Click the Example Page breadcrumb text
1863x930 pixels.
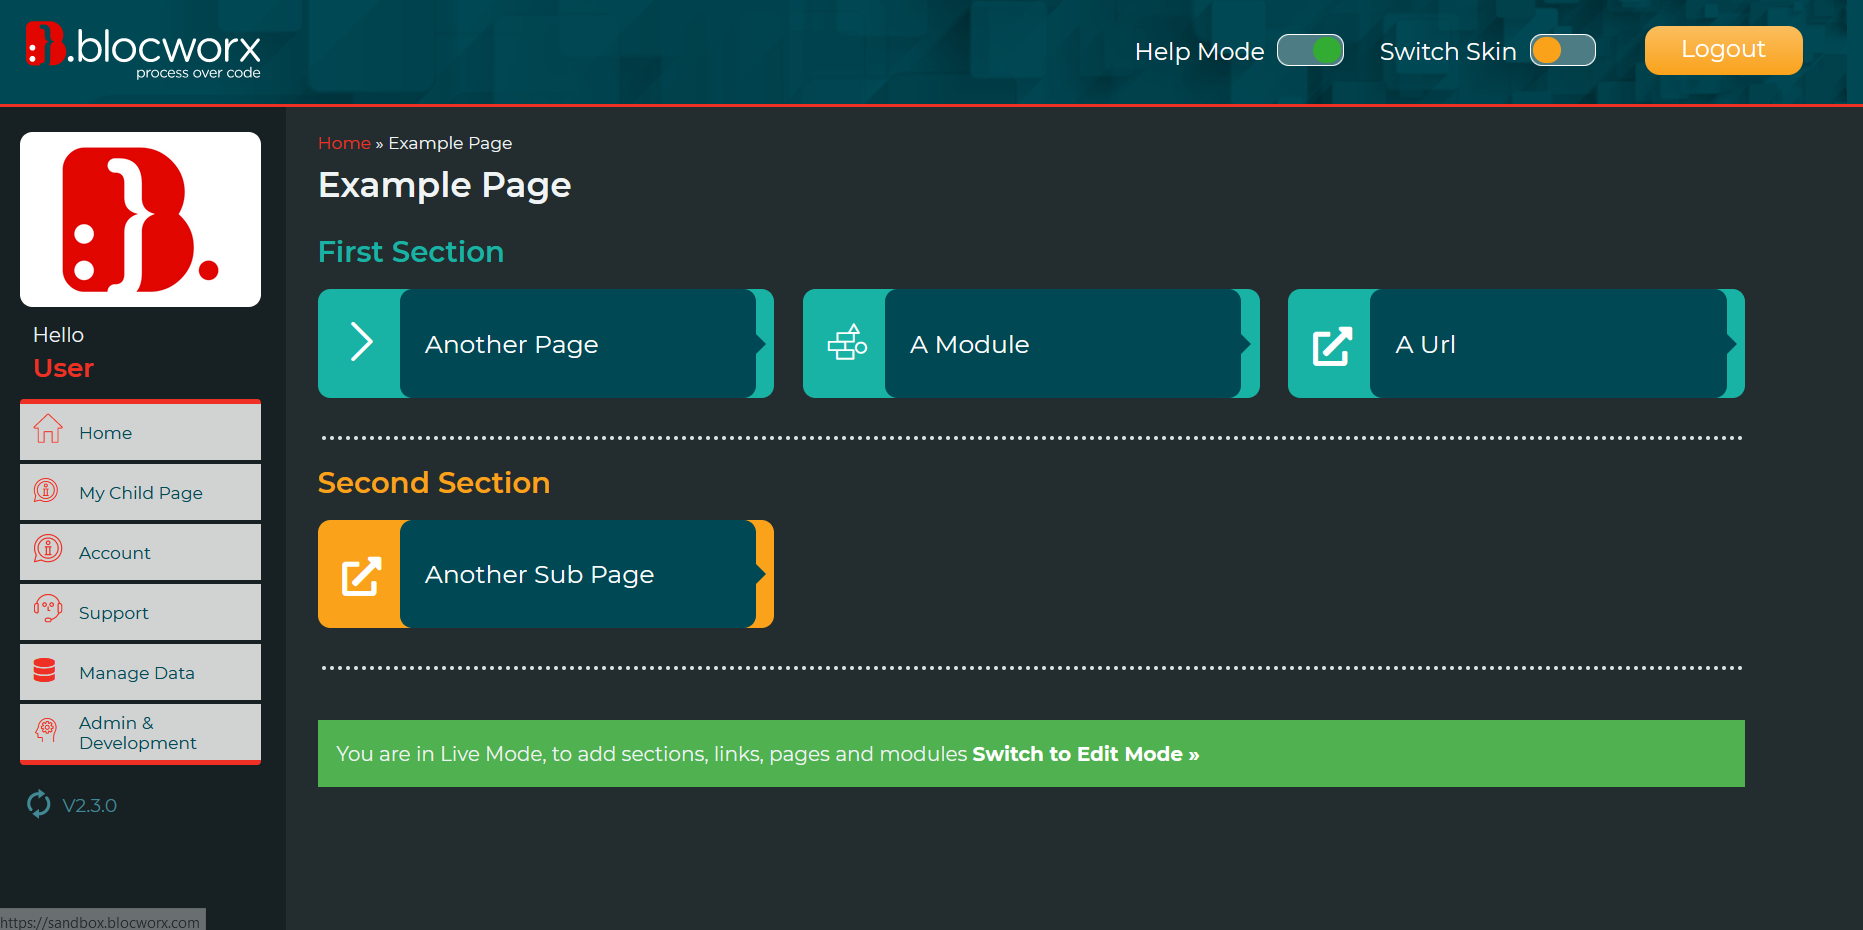(x=450, y=143)
